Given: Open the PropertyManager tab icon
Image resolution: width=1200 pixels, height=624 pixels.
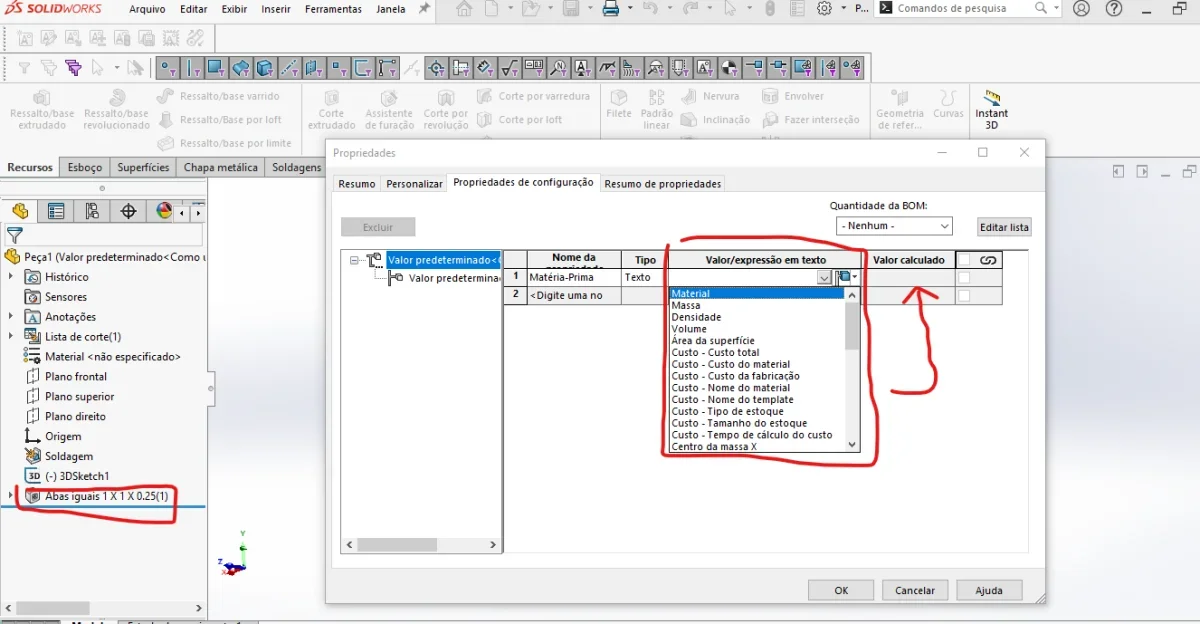Looking at the screenshot, I should click(56, 211).
